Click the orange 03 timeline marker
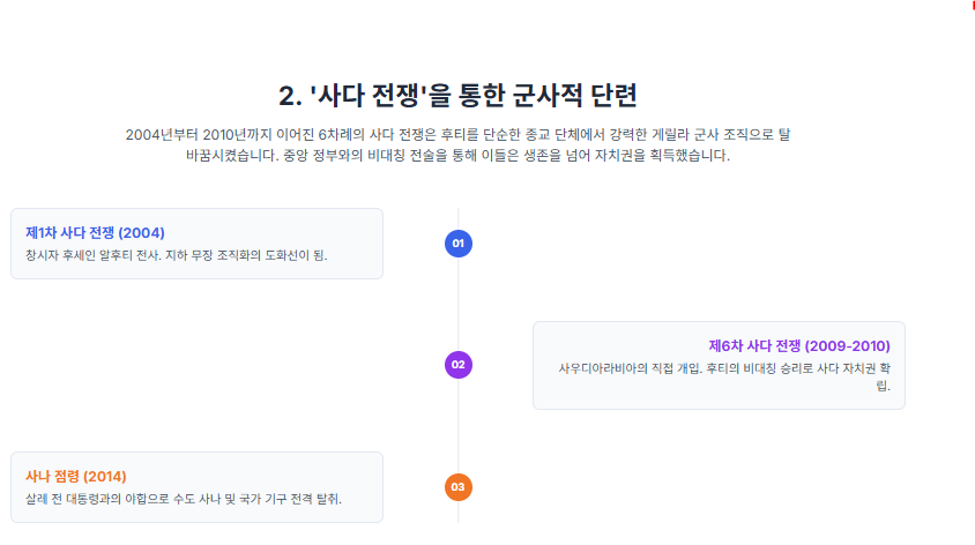Screen dimensions: 975x545 (458, 487)
